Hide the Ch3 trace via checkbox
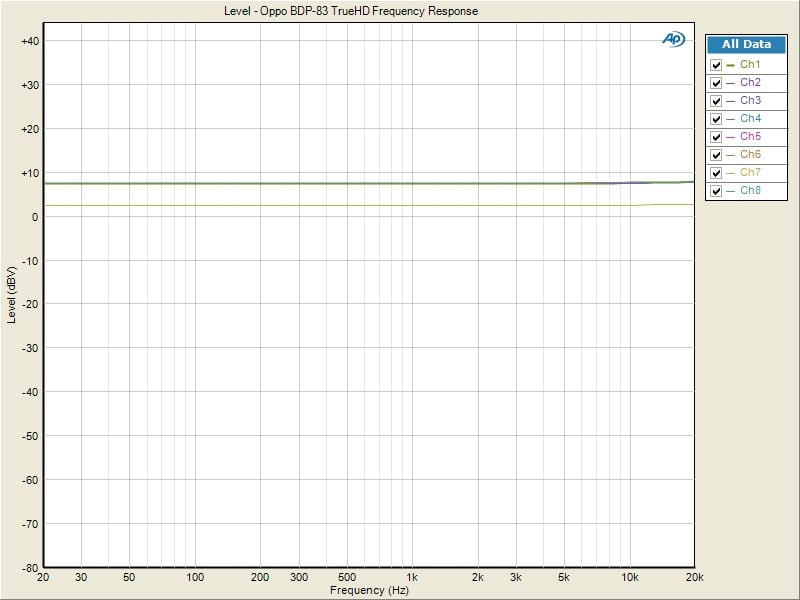Image resolution: width=800 pixels, height=600 pixels. (716, 101)
